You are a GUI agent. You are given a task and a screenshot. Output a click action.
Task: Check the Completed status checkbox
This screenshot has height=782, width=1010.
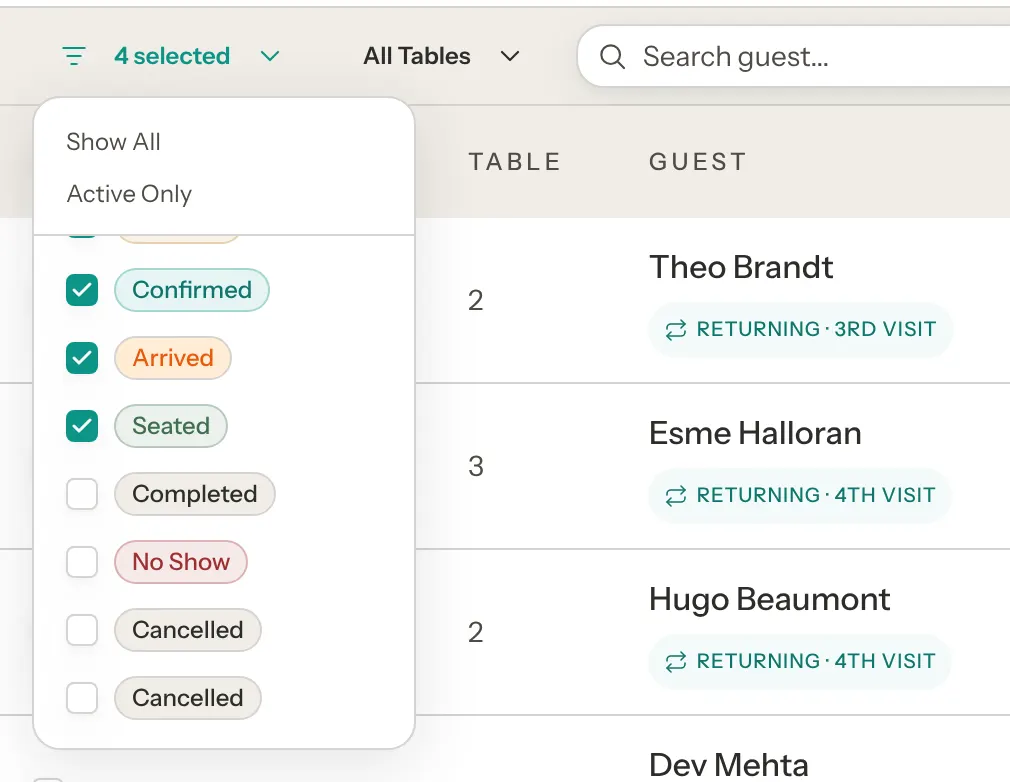click(x=82, y=494)
